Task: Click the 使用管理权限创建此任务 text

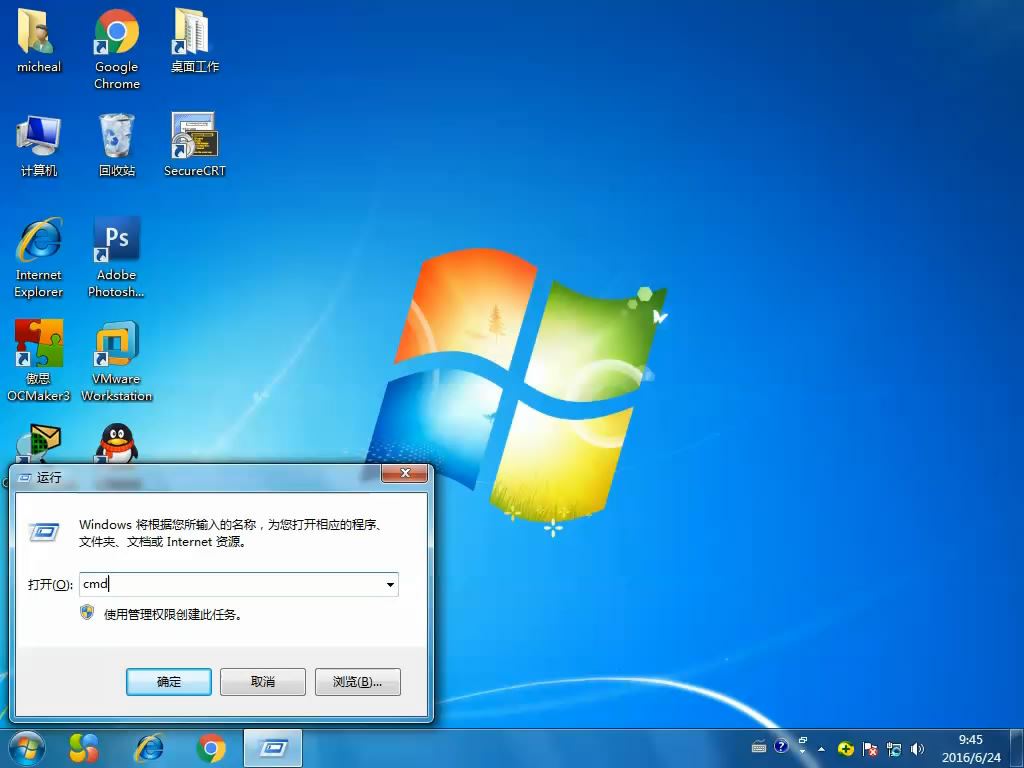Action: [x=173, y=615]
